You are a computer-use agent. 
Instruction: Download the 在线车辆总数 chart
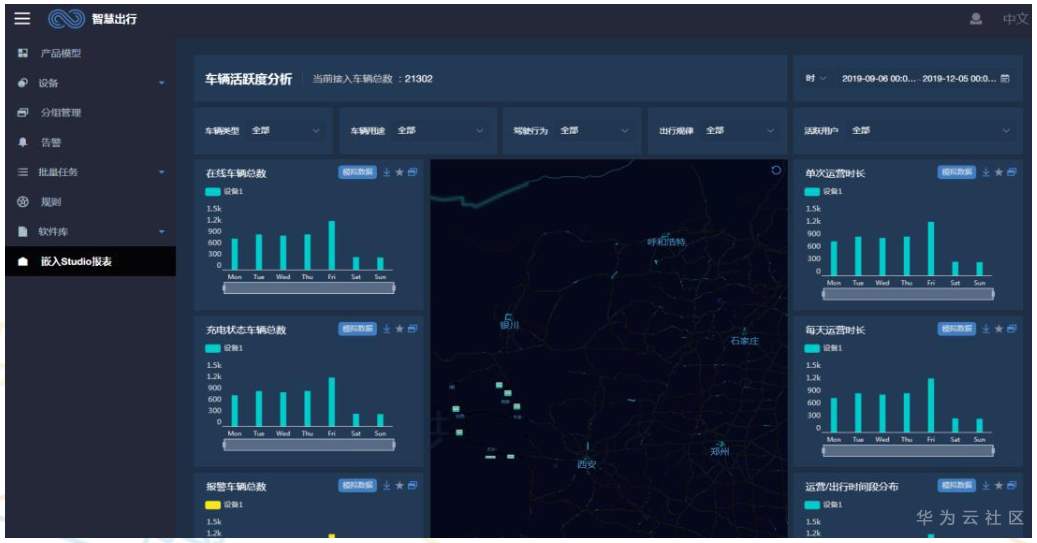(x=387, y=172)
